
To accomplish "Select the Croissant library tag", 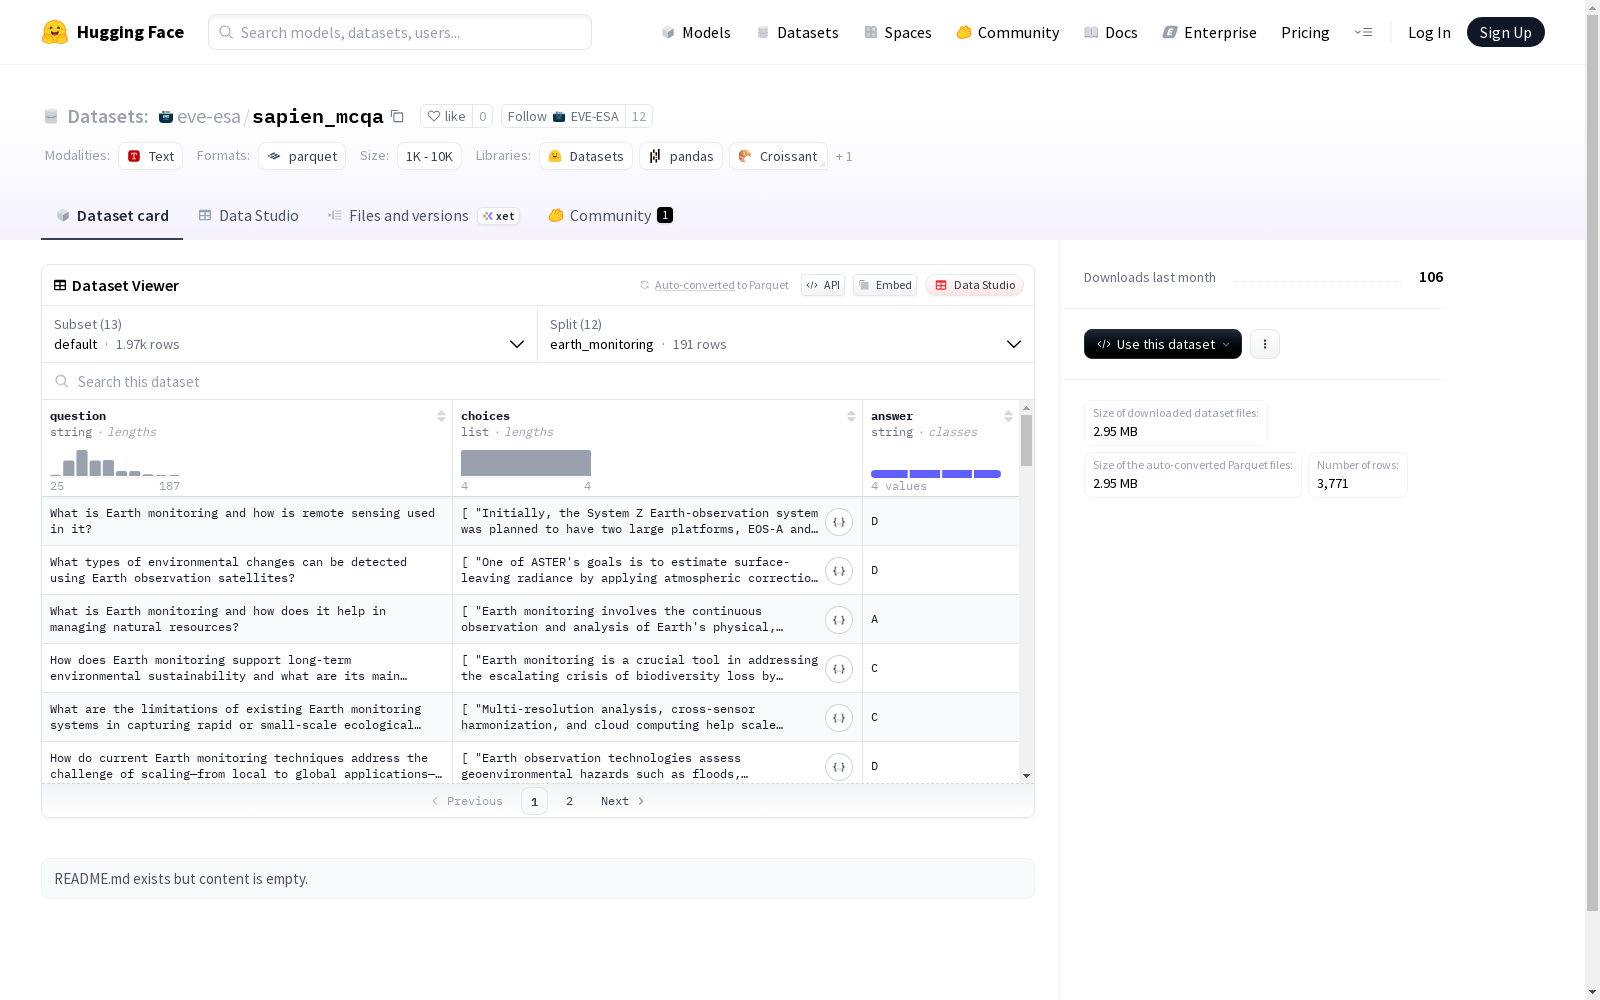I will click(778, 156).
